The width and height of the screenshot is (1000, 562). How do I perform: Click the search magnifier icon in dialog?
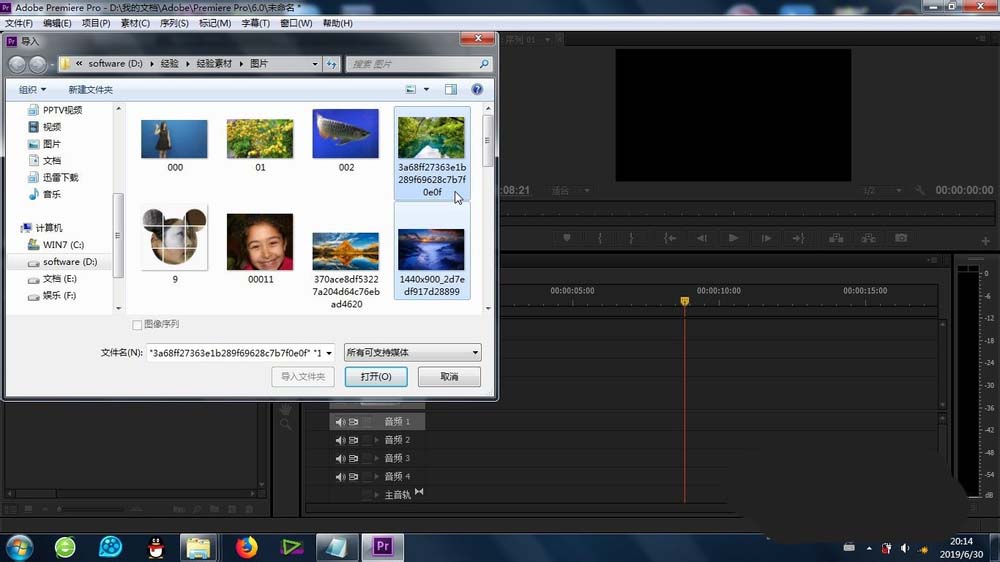(484, 64)
